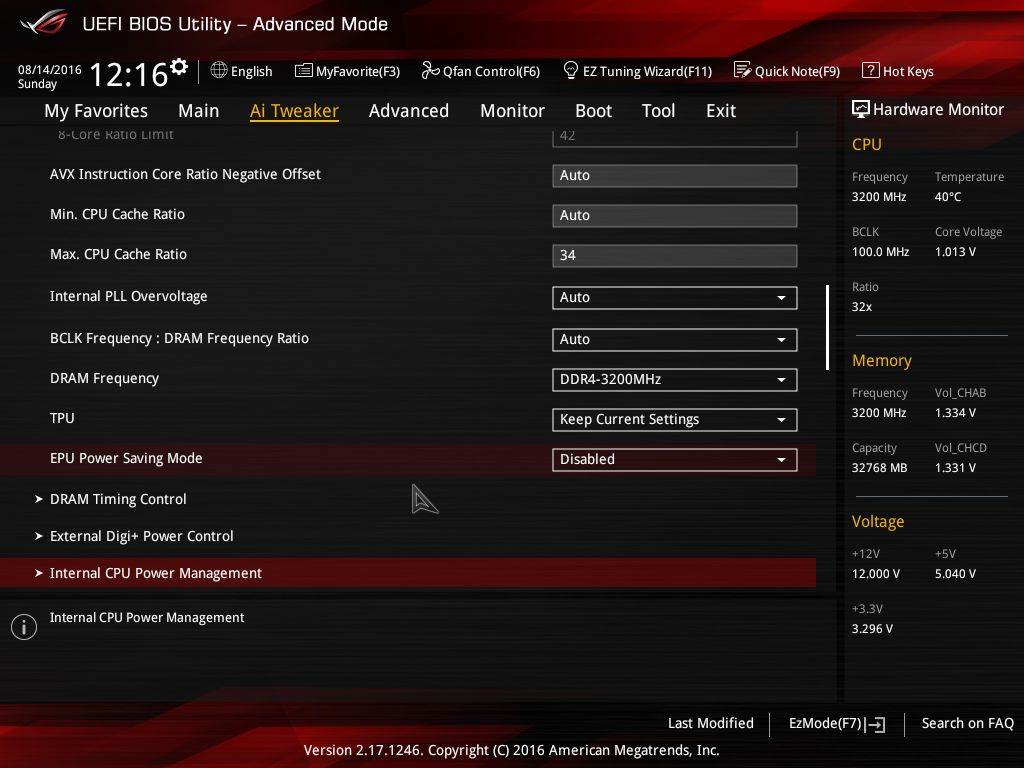Show Hot Keys label
The image size is (1024, 768).
[x=908, y=71]
